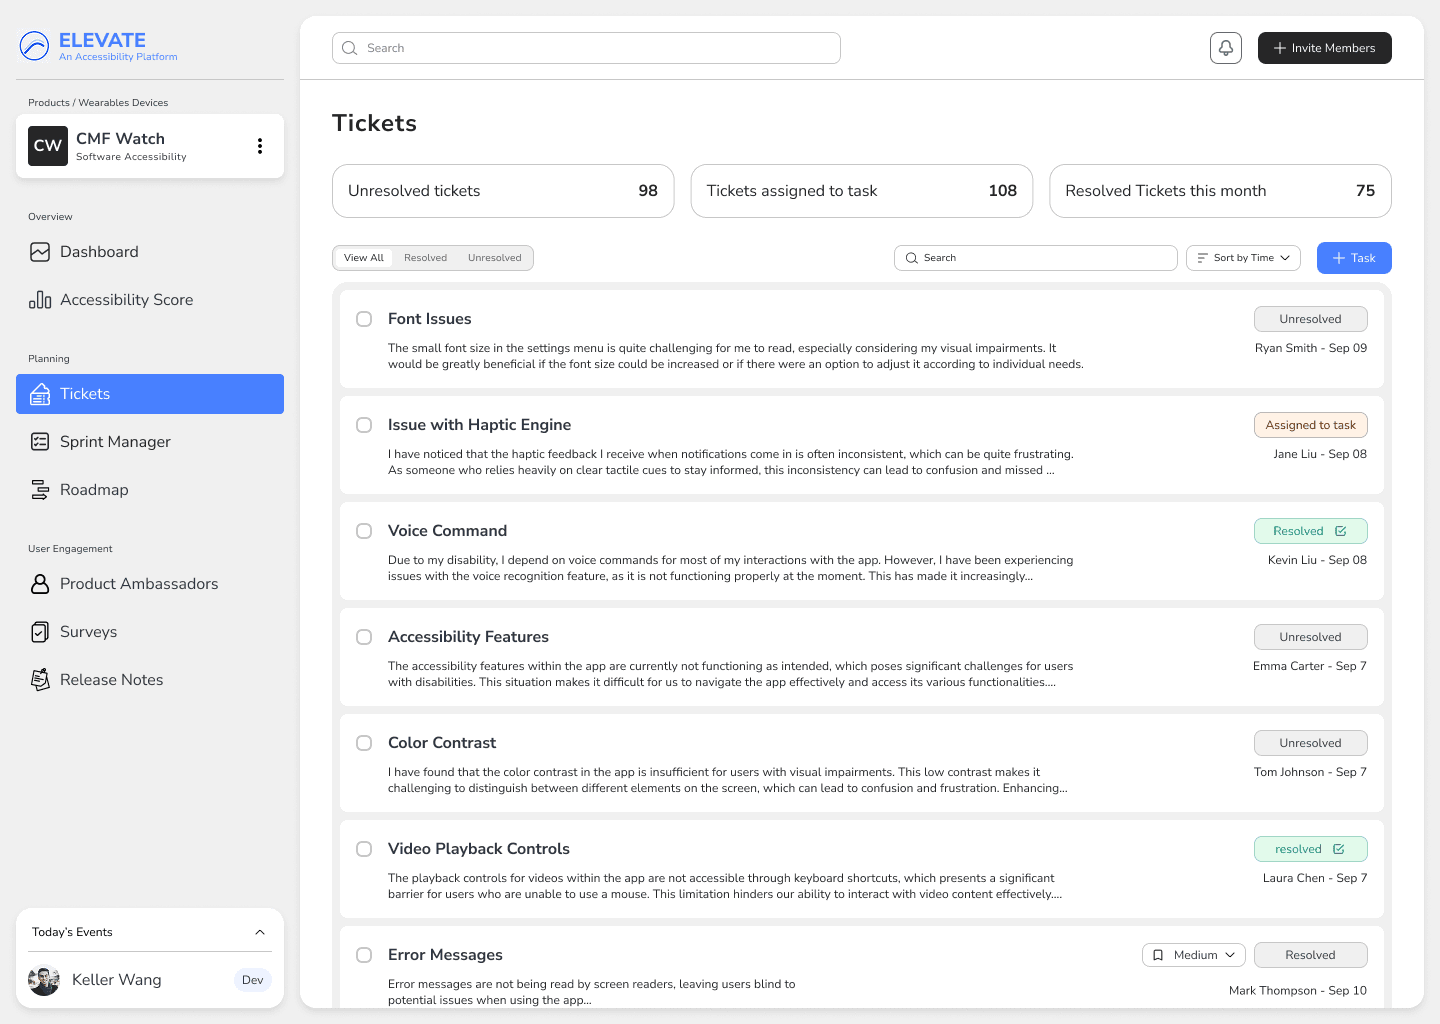The image size is (1440, 1024).
Task: Open the Sort by Time dropdown
Action: pos(1243,258)
